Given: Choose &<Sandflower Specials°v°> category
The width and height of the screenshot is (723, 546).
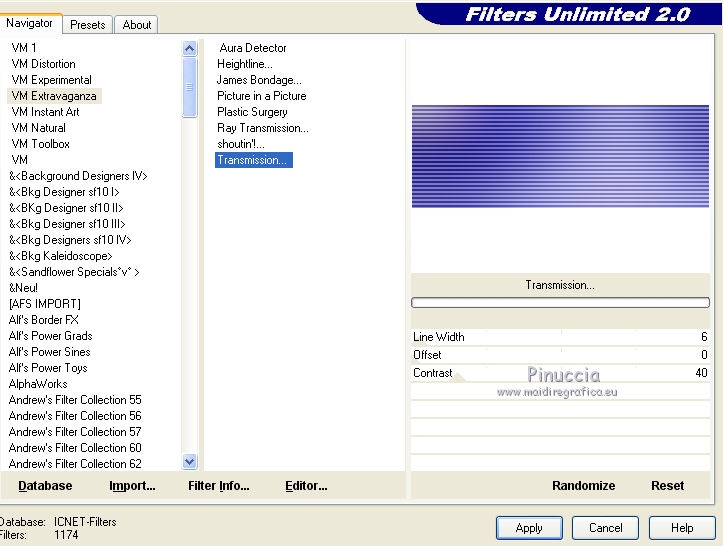Looking at the screenshot, I should point(74,272).
